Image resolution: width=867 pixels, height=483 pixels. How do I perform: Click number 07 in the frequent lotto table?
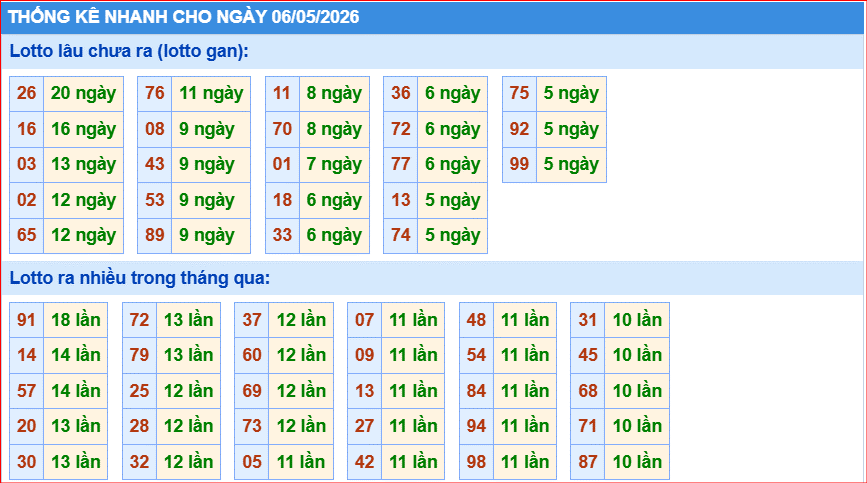pyautogui.click(x=365, y=320)
